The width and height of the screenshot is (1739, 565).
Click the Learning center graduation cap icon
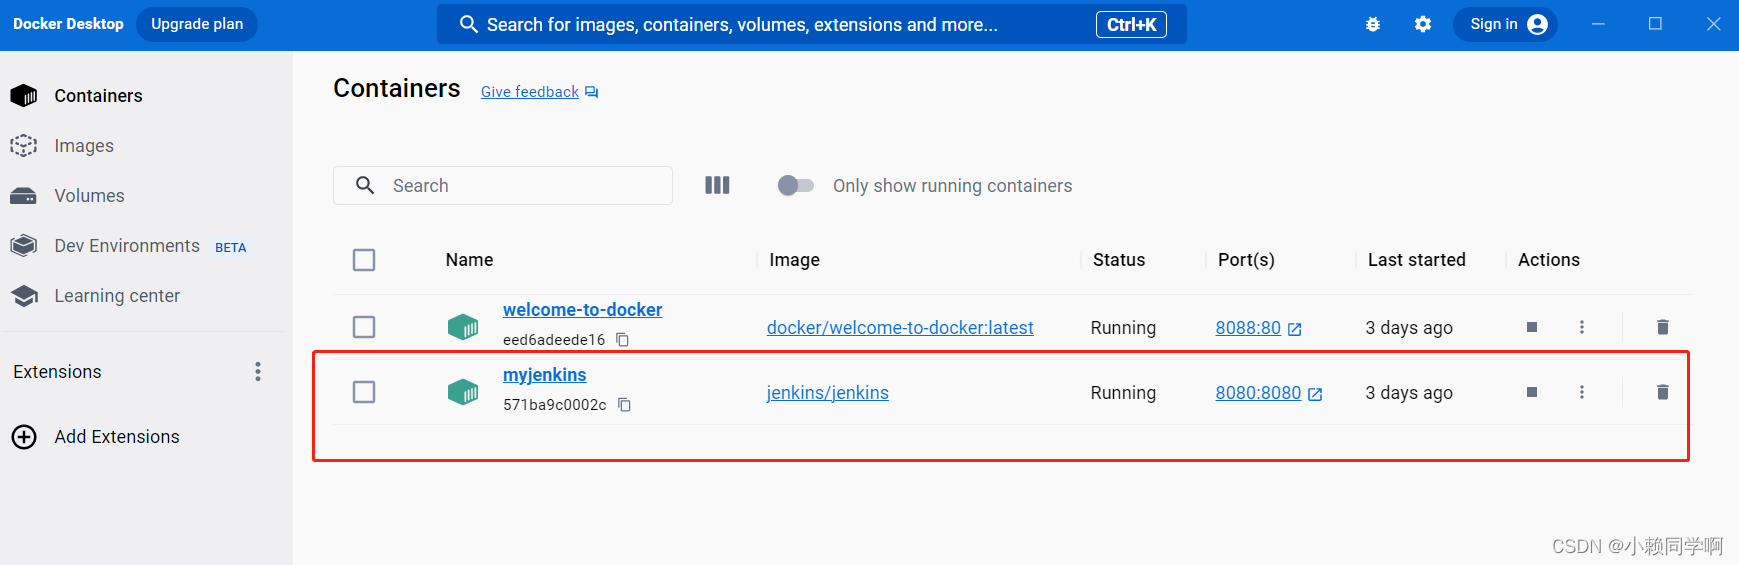pos(24,296)
